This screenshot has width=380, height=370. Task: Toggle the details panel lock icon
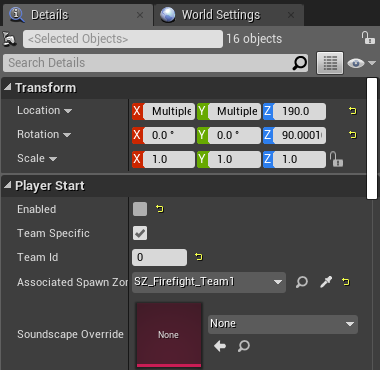(368, 38)
